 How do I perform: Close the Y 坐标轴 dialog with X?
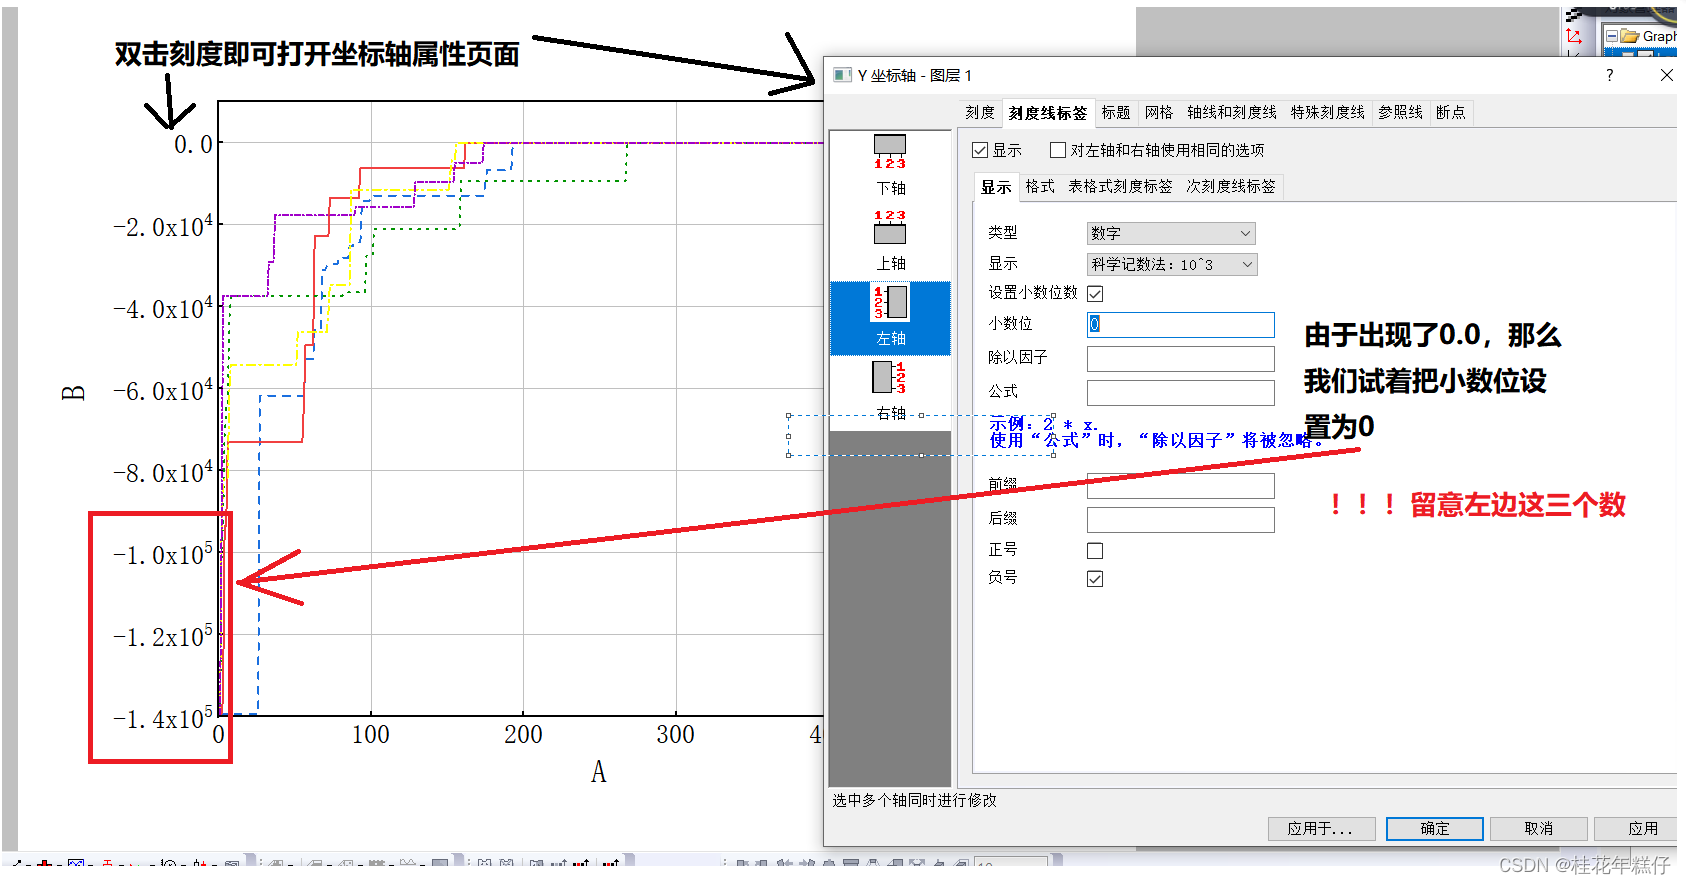coord(1666,75)
